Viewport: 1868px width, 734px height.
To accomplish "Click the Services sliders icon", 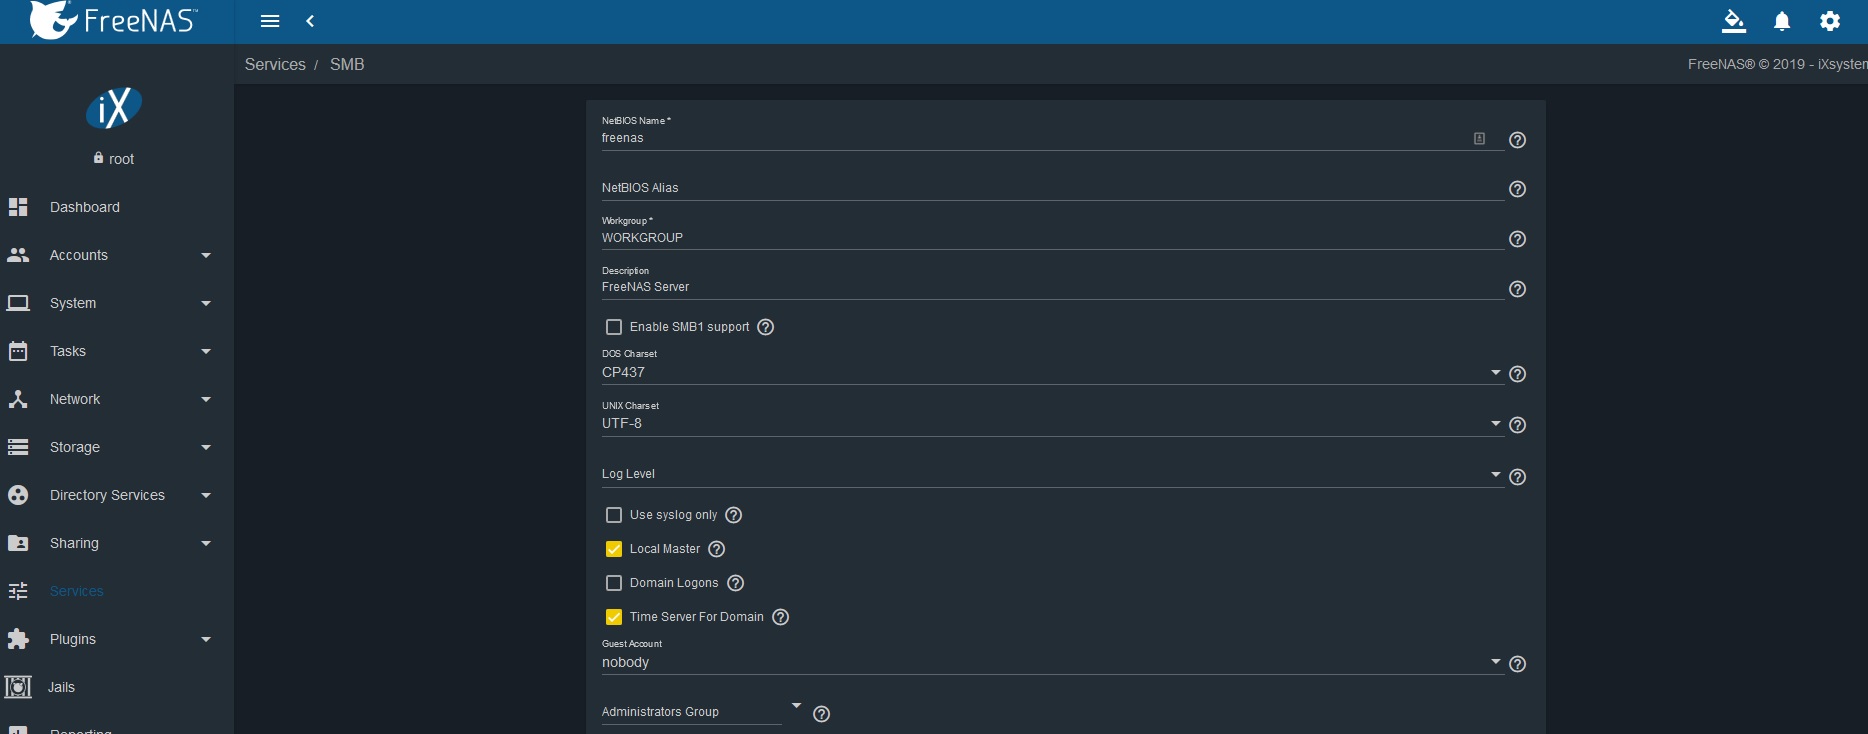I will click(18, 591).
